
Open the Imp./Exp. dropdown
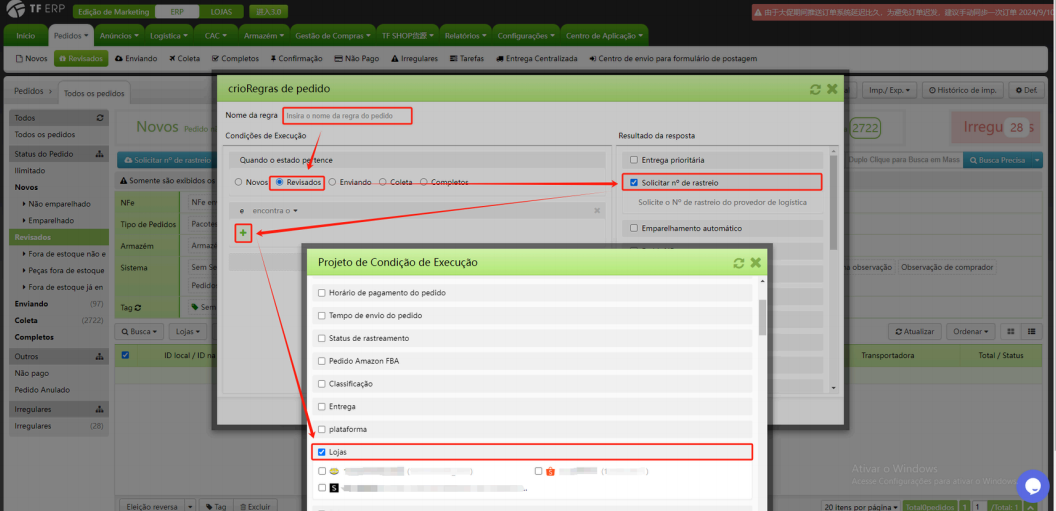click(890, 90)
